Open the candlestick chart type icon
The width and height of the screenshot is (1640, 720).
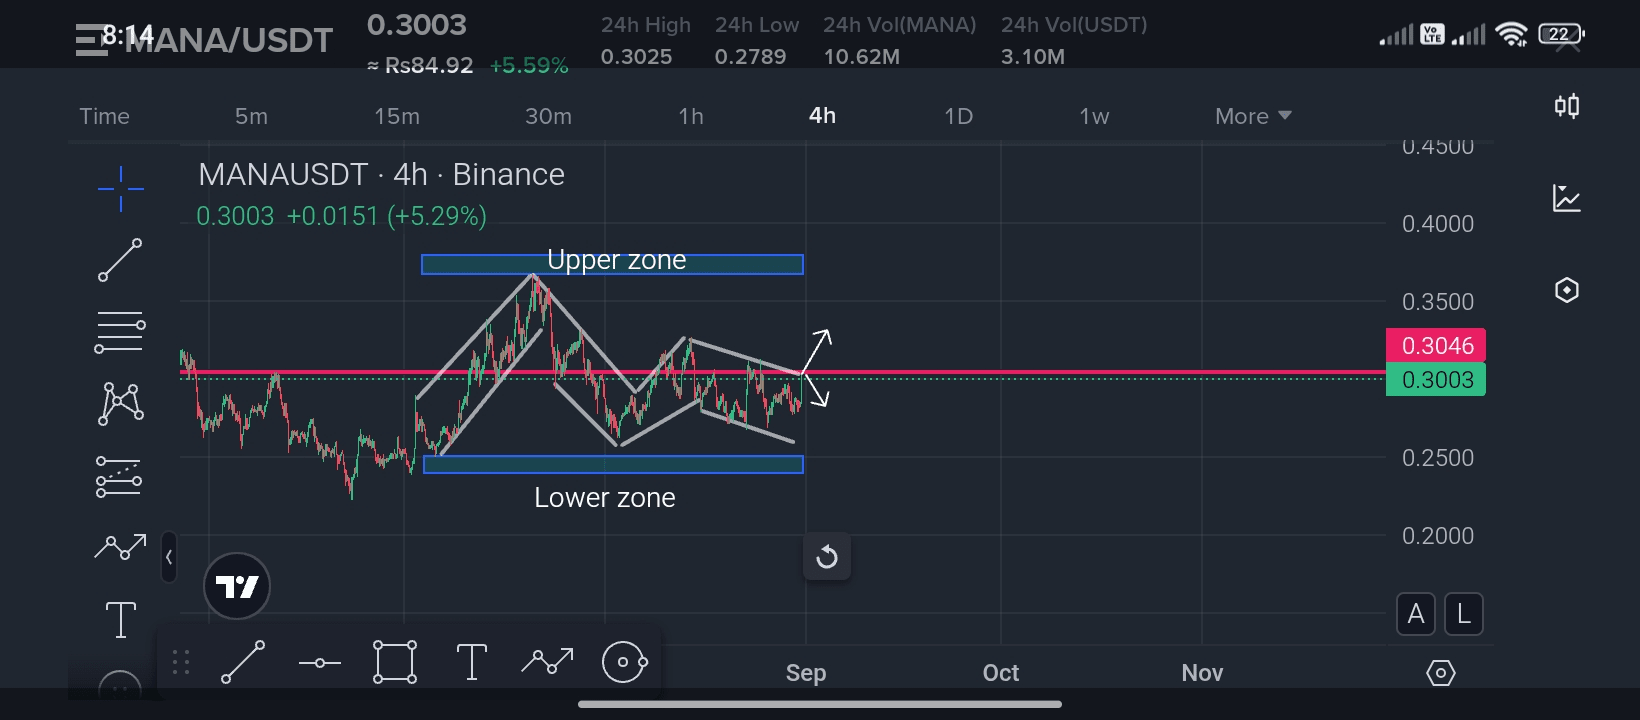coord(1567,106)
